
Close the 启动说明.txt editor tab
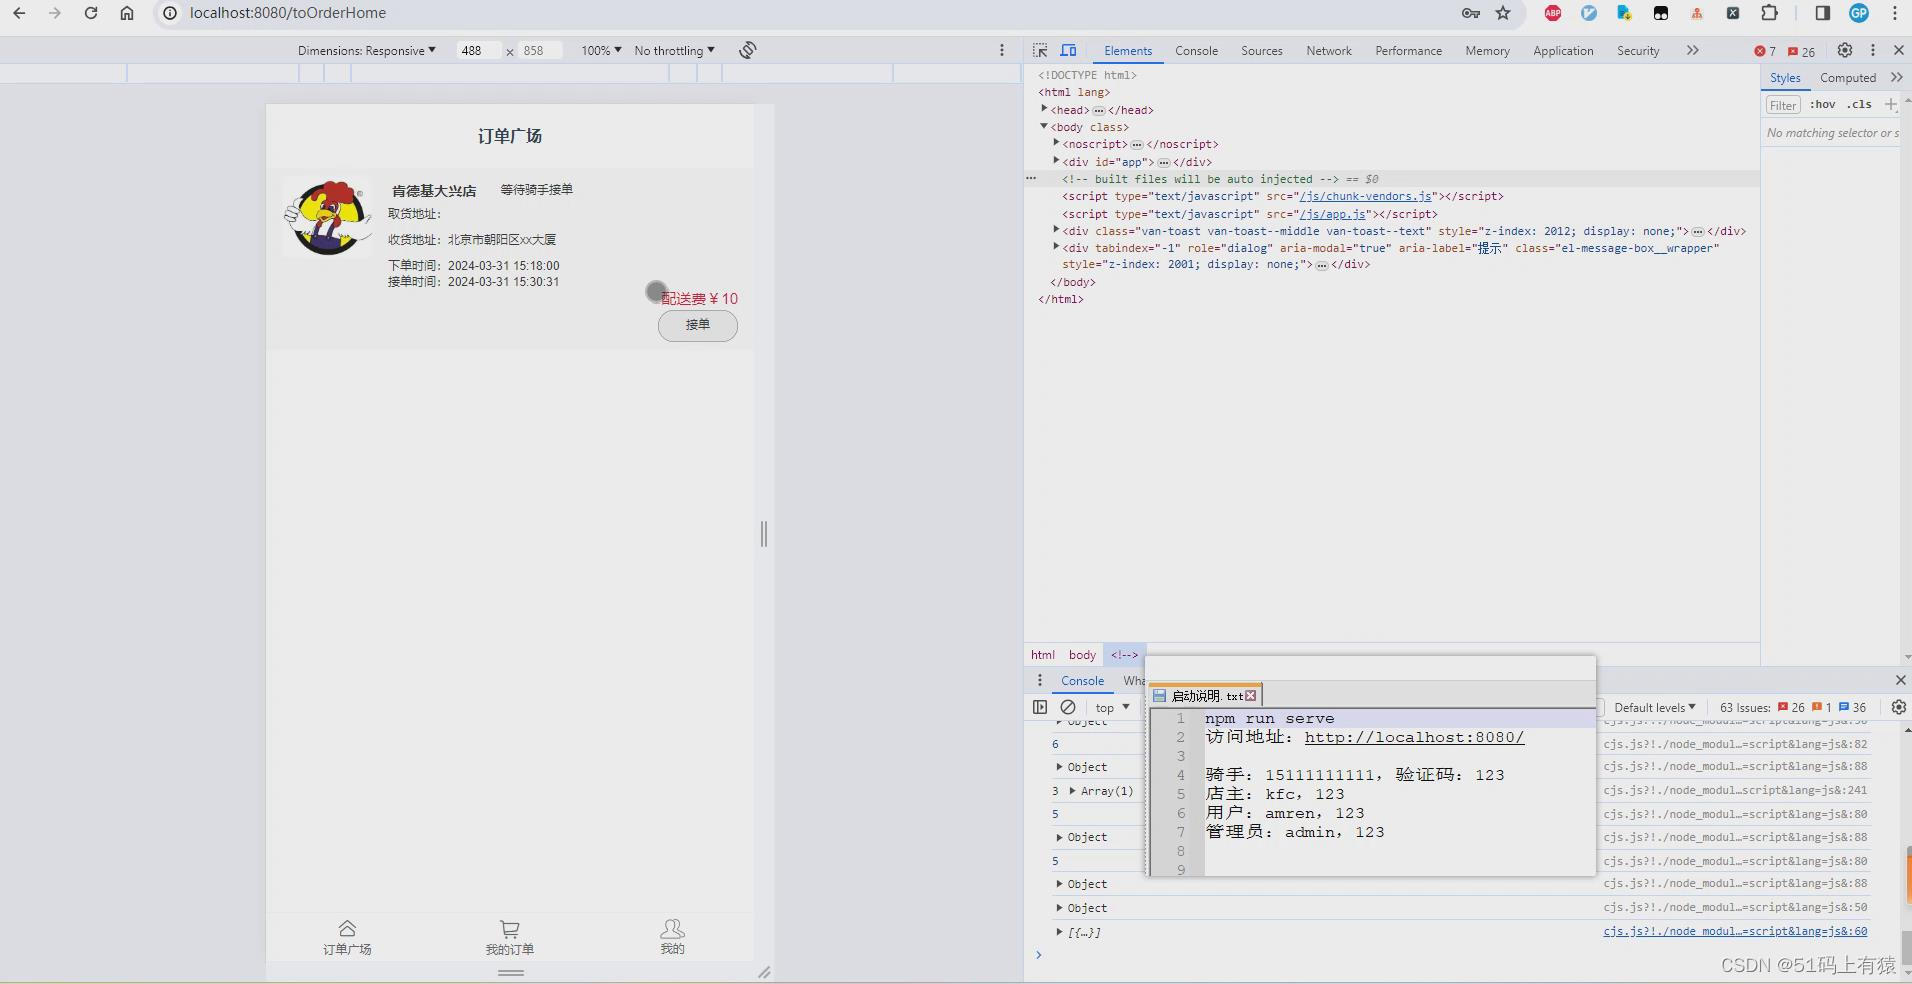[x=1250, y=695]
